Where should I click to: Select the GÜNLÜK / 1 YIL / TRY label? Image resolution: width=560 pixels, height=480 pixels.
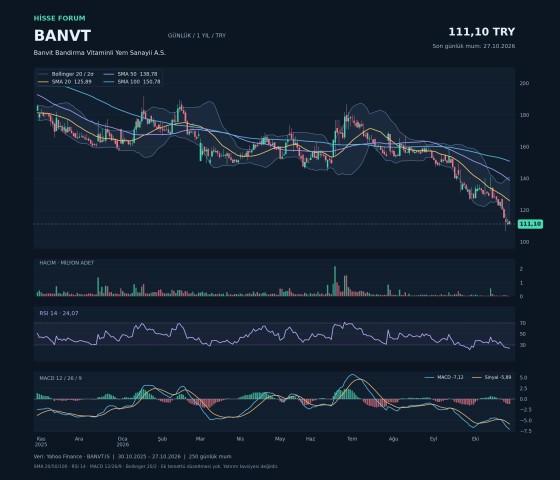[x=197, y=35]
